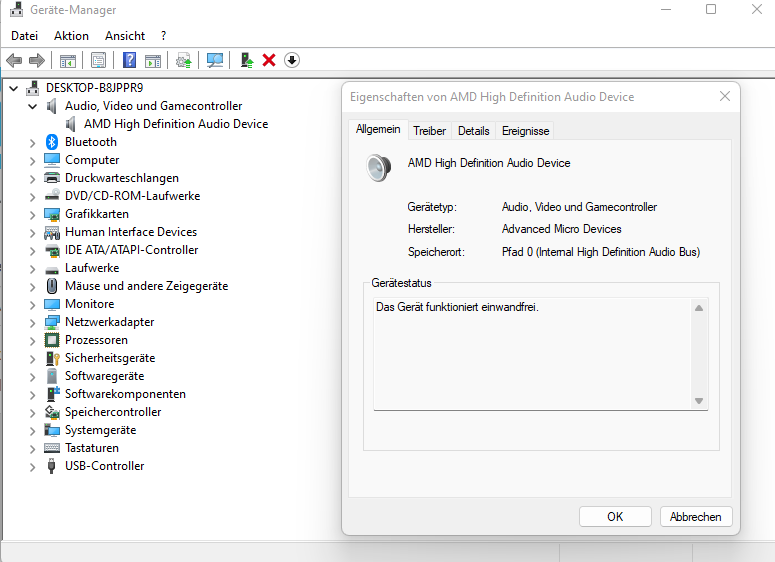Click the red X uninstall device icon
Image resolution: width=775 pixels, height=562 pixels.
269,60
